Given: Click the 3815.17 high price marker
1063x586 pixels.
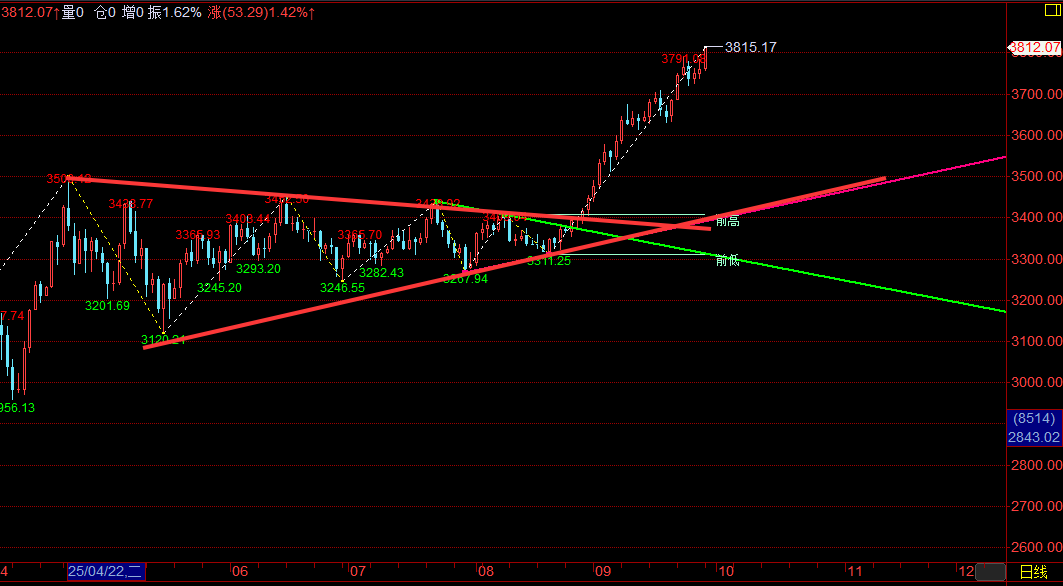Looking at the screenshot, I should (750, 47).
